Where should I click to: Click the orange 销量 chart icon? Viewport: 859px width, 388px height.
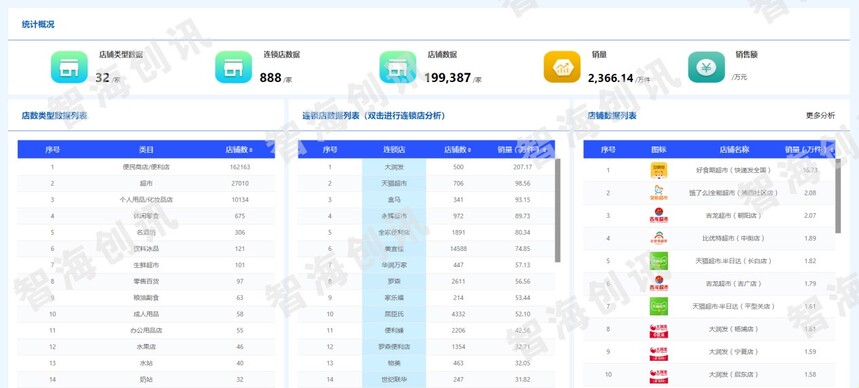(562, 67)
